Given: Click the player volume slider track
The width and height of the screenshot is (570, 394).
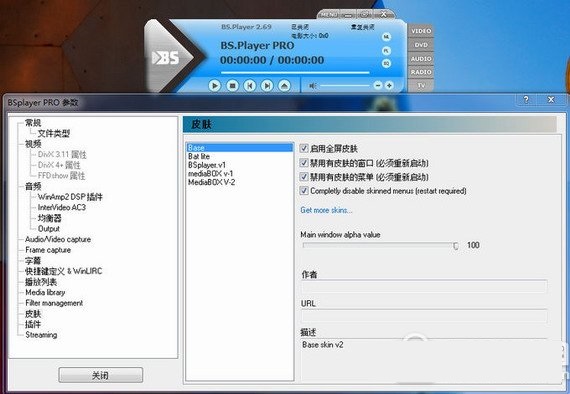Looking at the screenshot, I should pyautogui.click(x=345, y=85).
